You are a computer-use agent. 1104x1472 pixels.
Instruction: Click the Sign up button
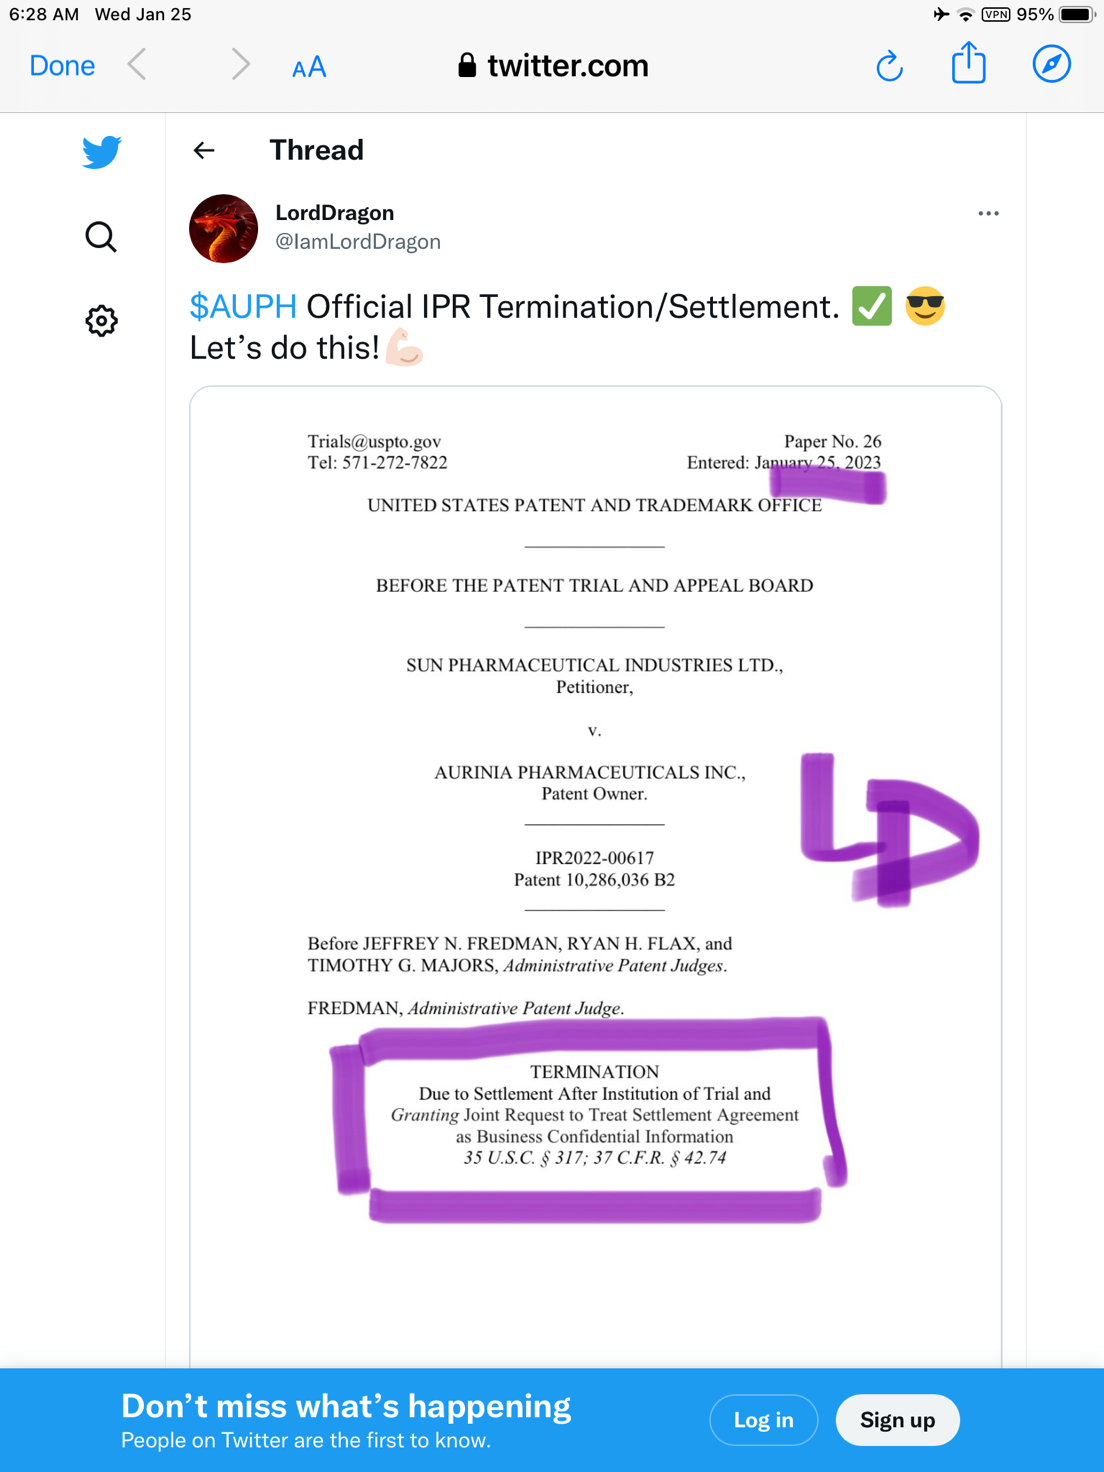coord(897,1420)
